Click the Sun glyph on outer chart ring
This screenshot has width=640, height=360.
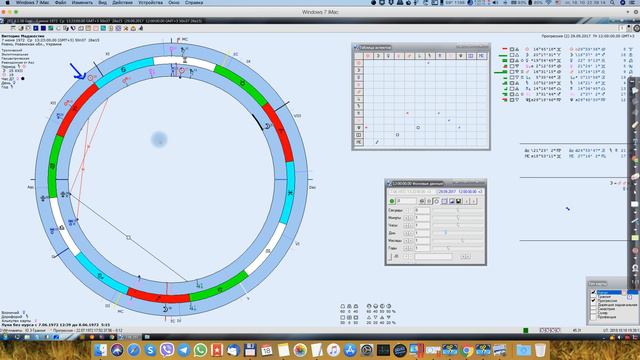pyautogui.click(x=91, y=78)
